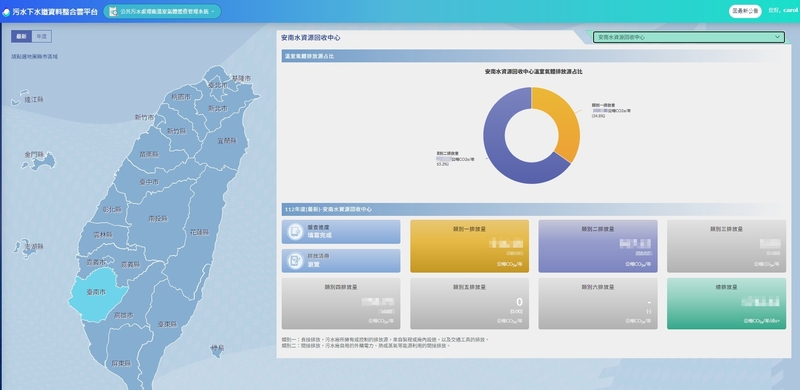800x390 pixels.
Task: Switch map view to 年度 toggle
Action: coord(41,36)
